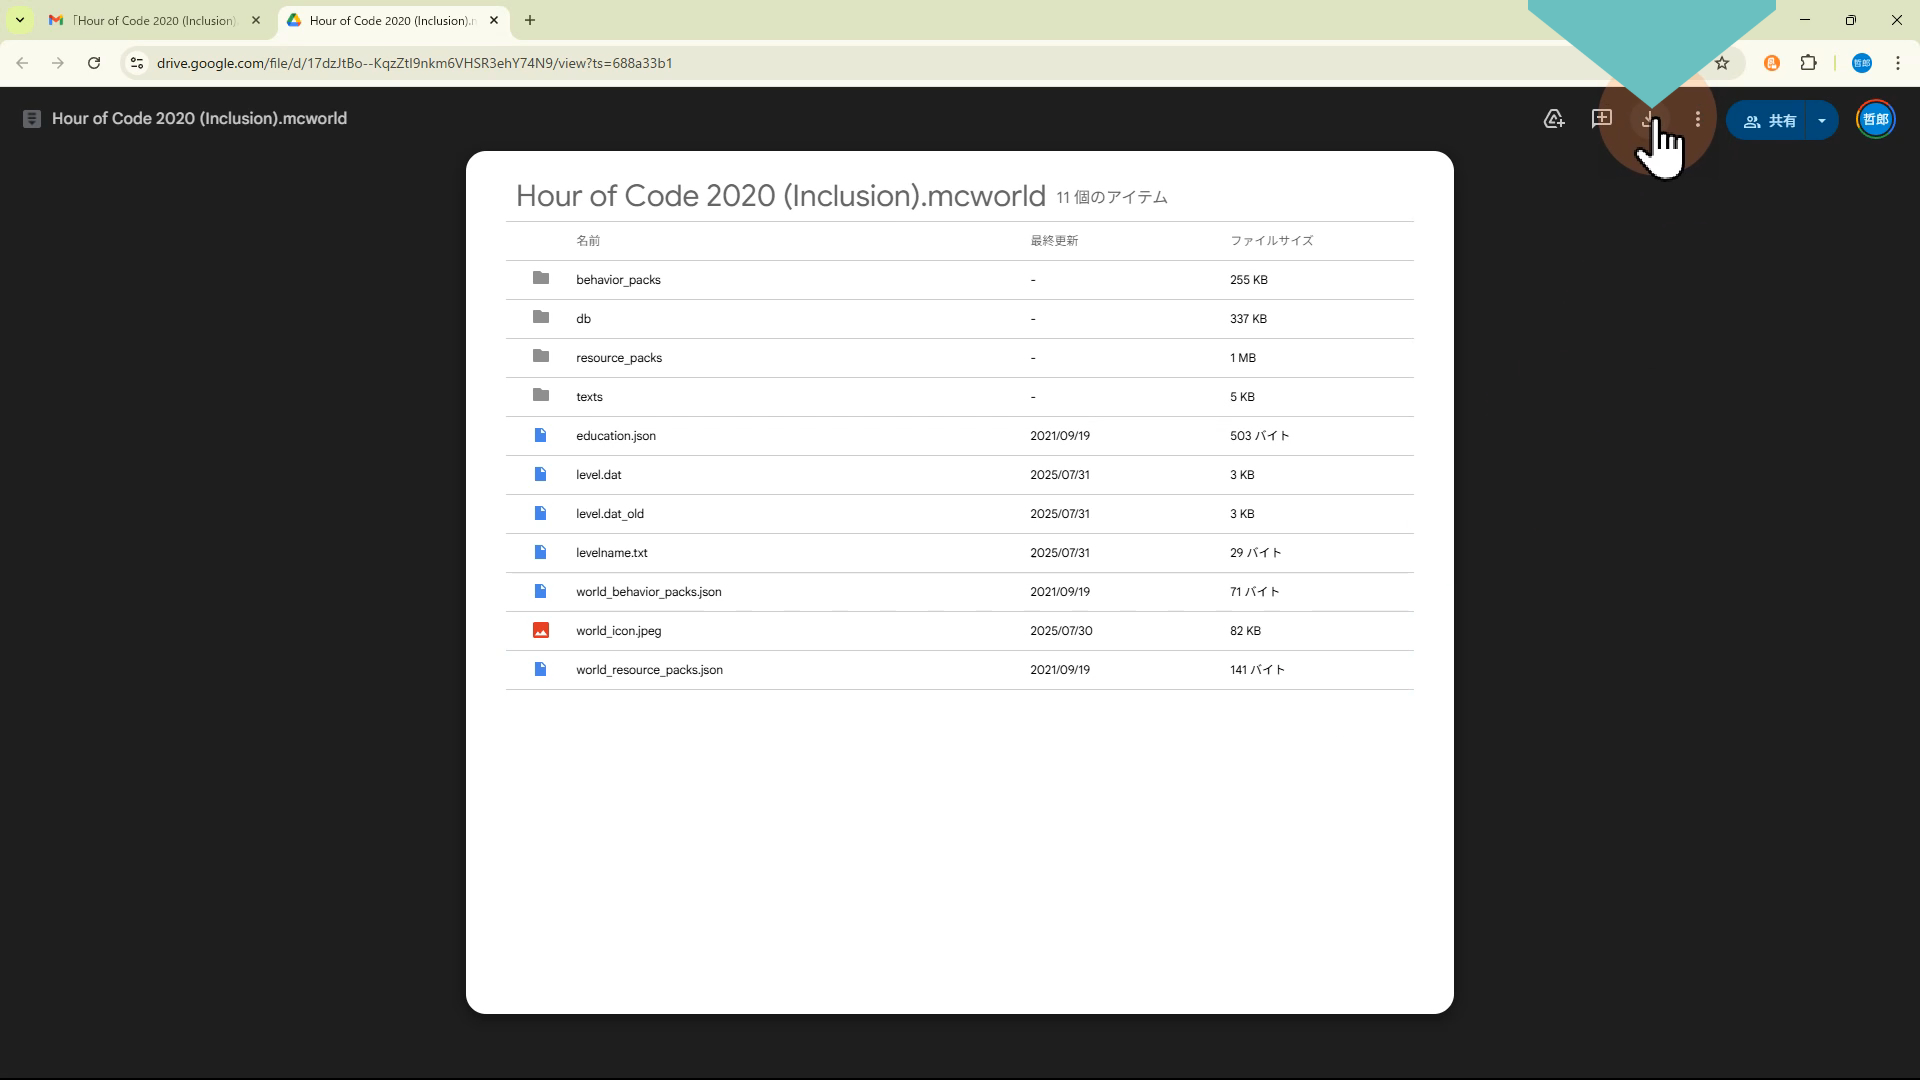Viewport: 1920px width, 1080px height.
Task: Select the level.dat file row
Action: tap(598, 475)
